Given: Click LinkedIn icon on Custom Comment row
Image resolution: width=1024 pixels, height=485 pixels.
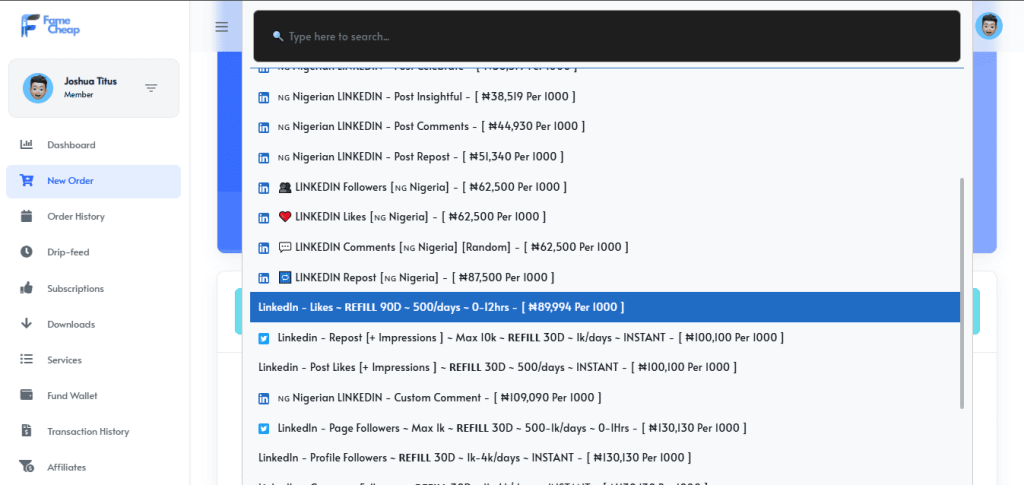Looking at the screenshot, I should click(x=264, y=398).
